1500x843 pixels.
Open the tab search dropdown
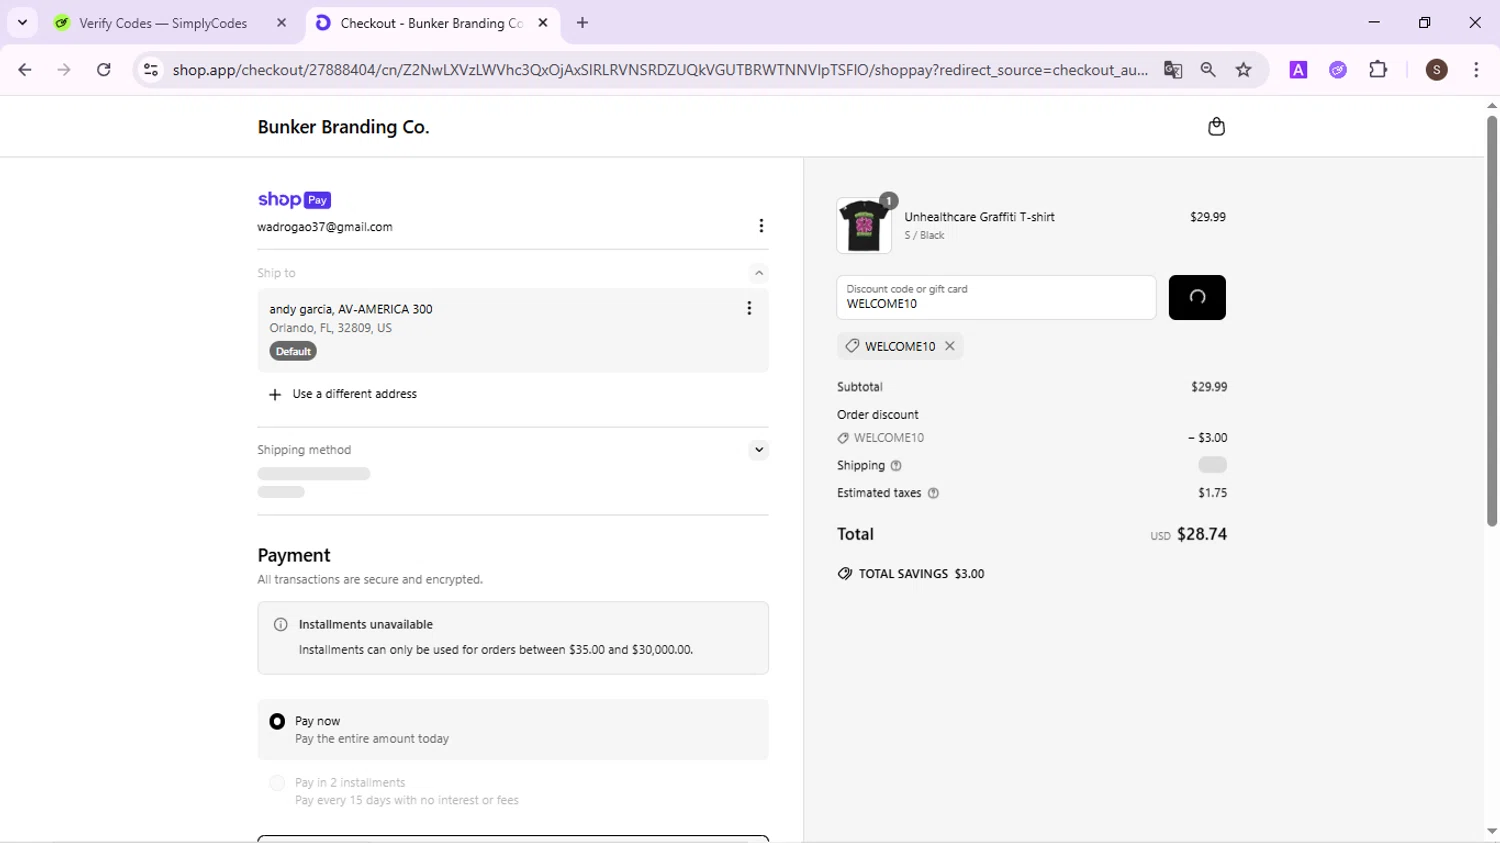click(22, 22)
